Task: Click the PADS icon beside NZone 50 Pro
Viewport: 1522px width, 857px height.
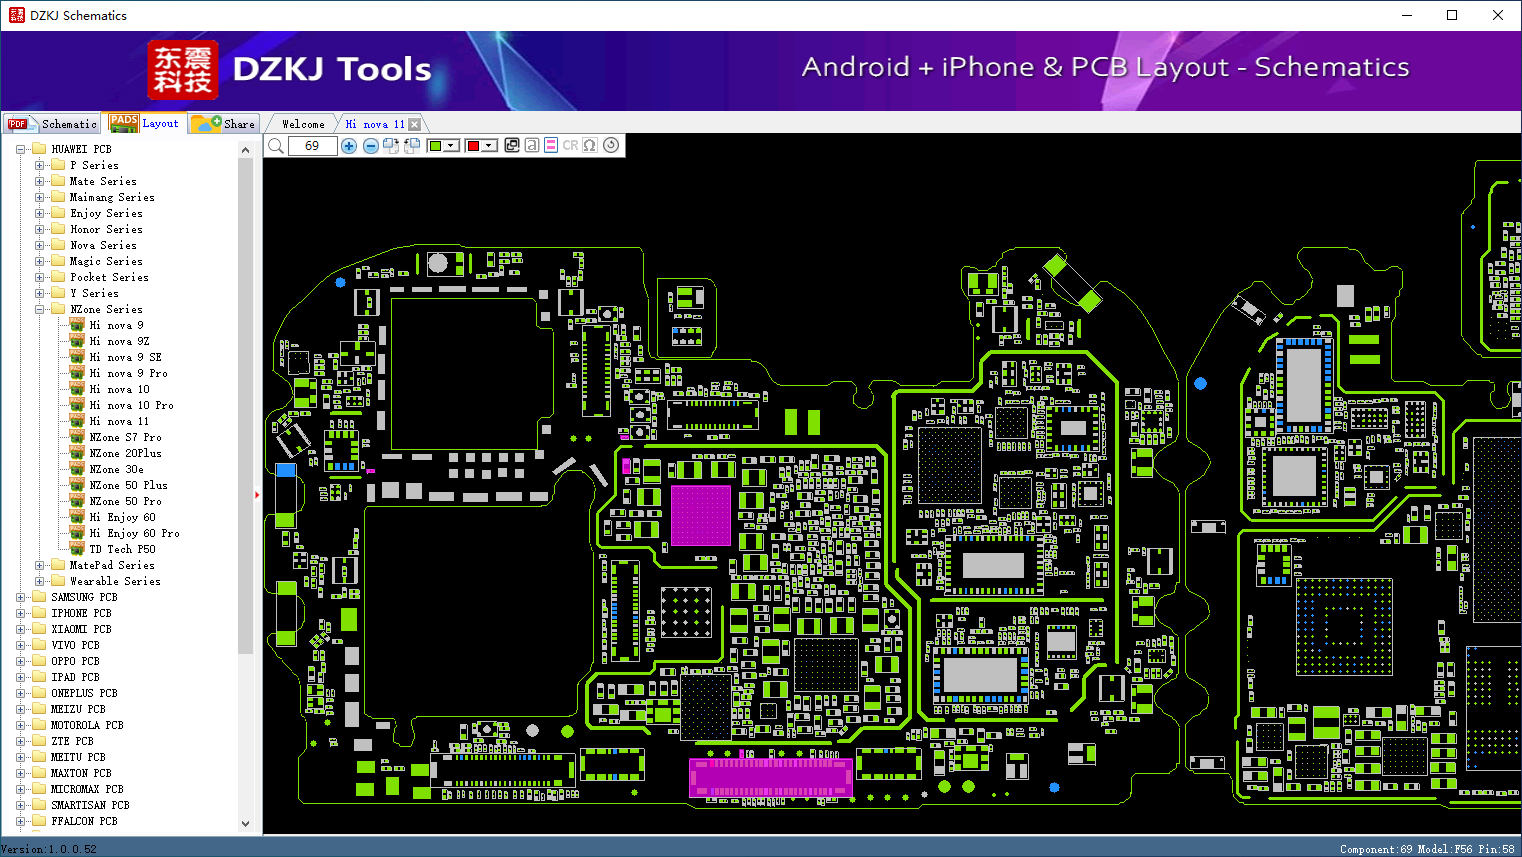Action: click(x=77, y=501)
